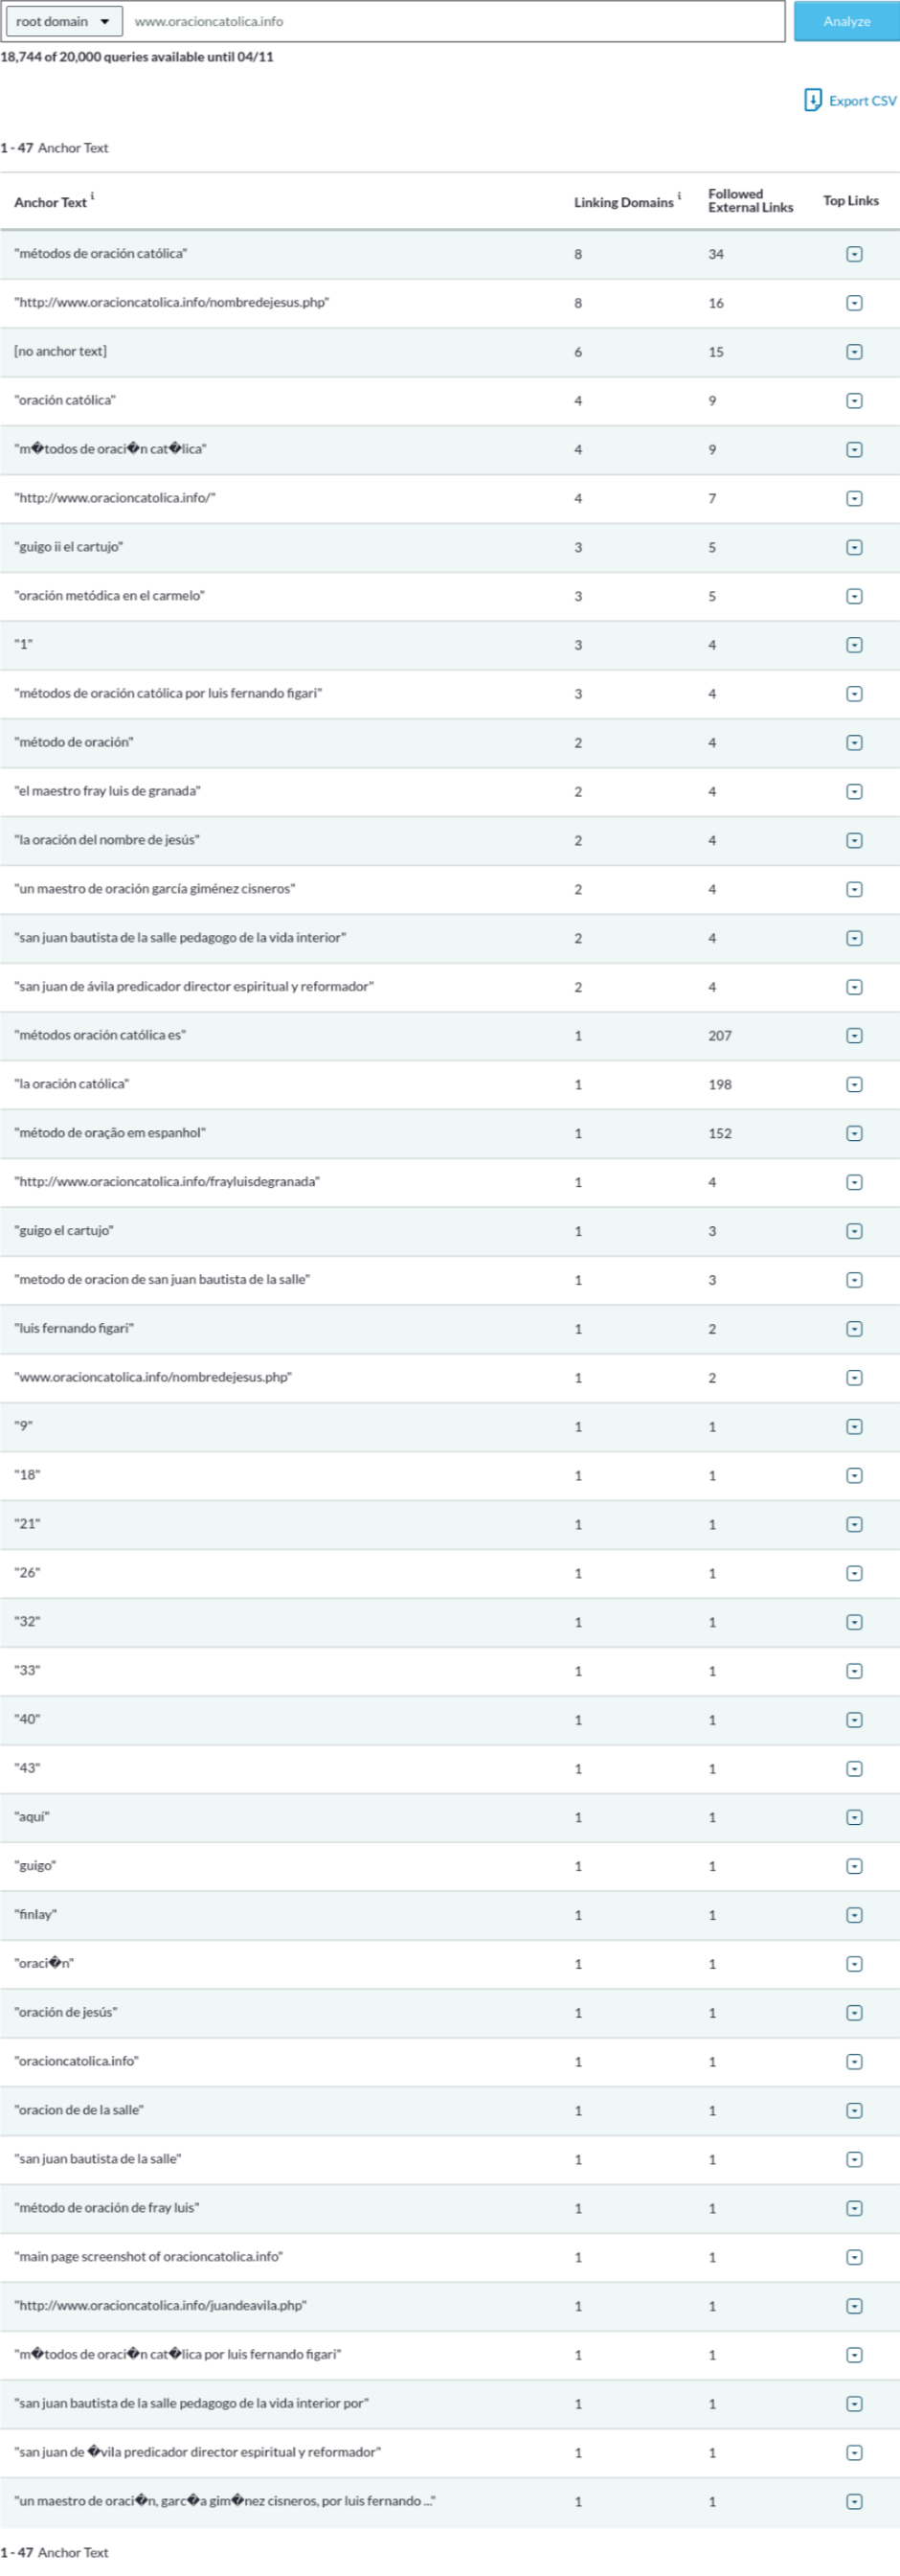Click the Export CSV link
The width and height of the screenshot is (900, 2576).
click(862, 101)
